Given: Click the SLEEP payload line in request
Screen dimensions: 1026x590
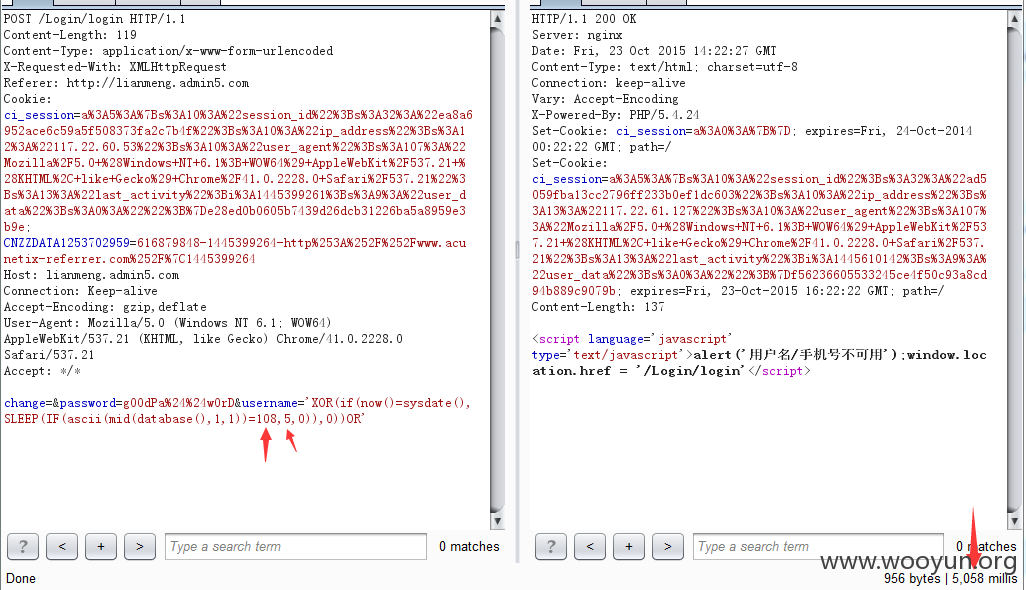Looking at the screenshot, I should (184, 419).
